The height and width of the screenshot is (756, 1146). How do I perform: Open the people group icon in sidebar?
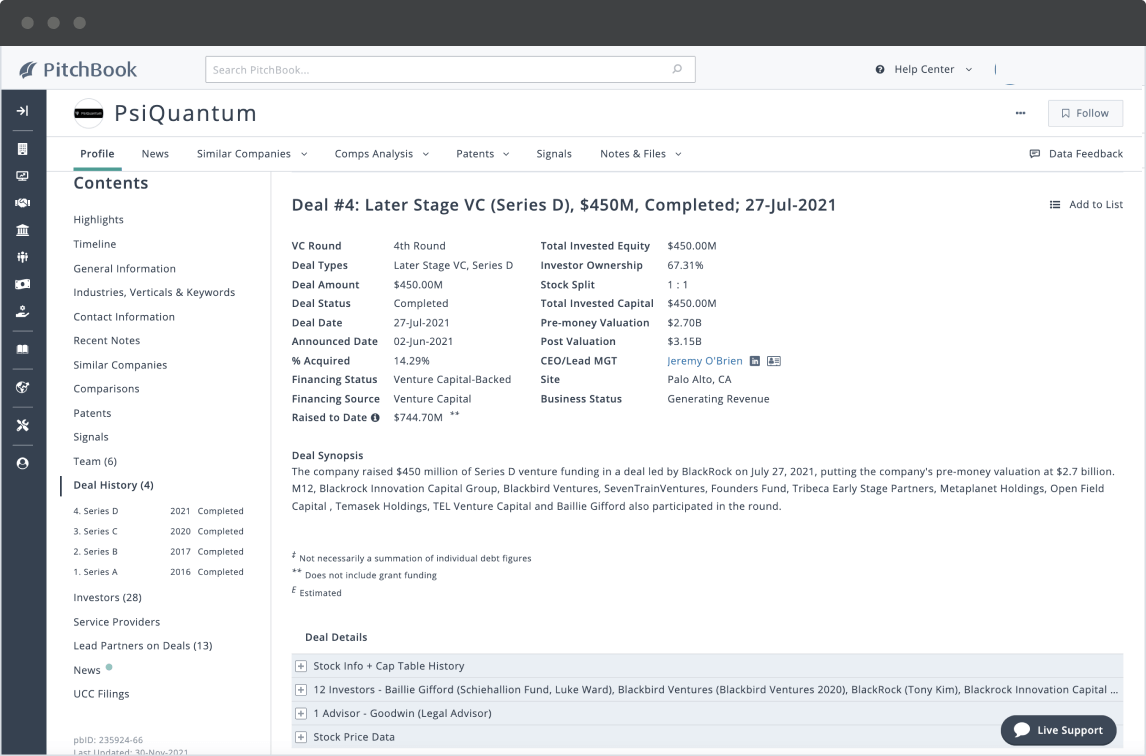click(23, 257)
